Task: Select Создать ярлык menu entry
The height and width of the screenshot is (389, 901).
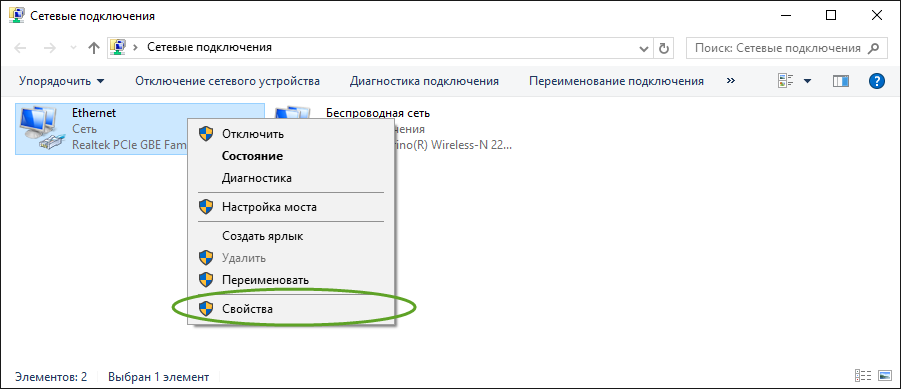Action: point(291,236)
